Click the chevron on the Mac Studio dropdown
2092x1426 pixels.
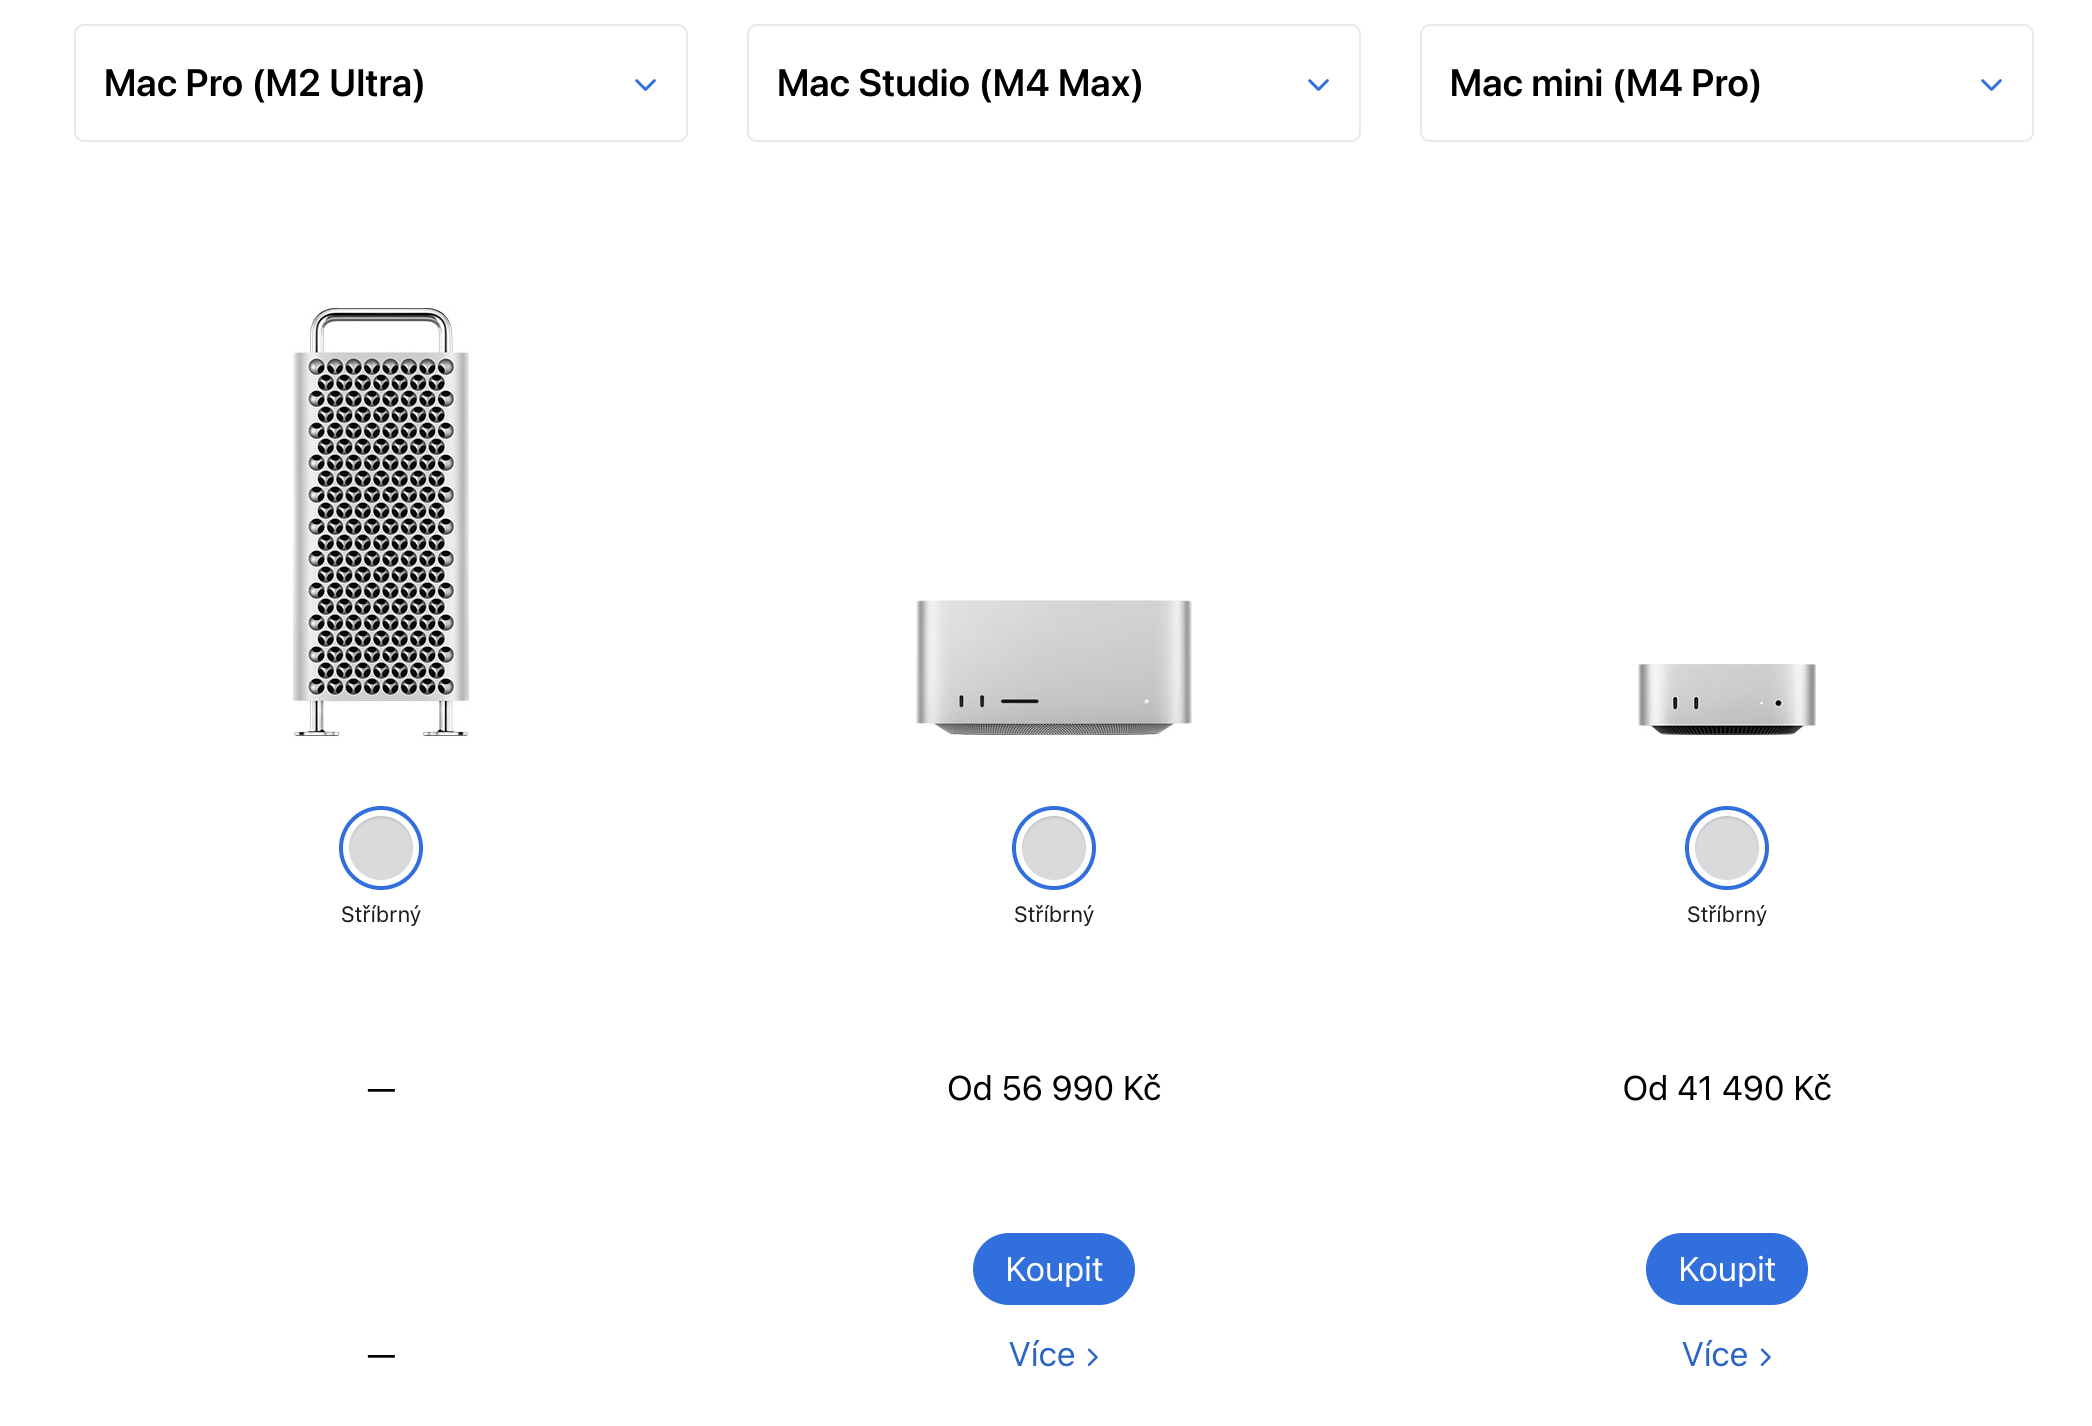[1318, 84]
